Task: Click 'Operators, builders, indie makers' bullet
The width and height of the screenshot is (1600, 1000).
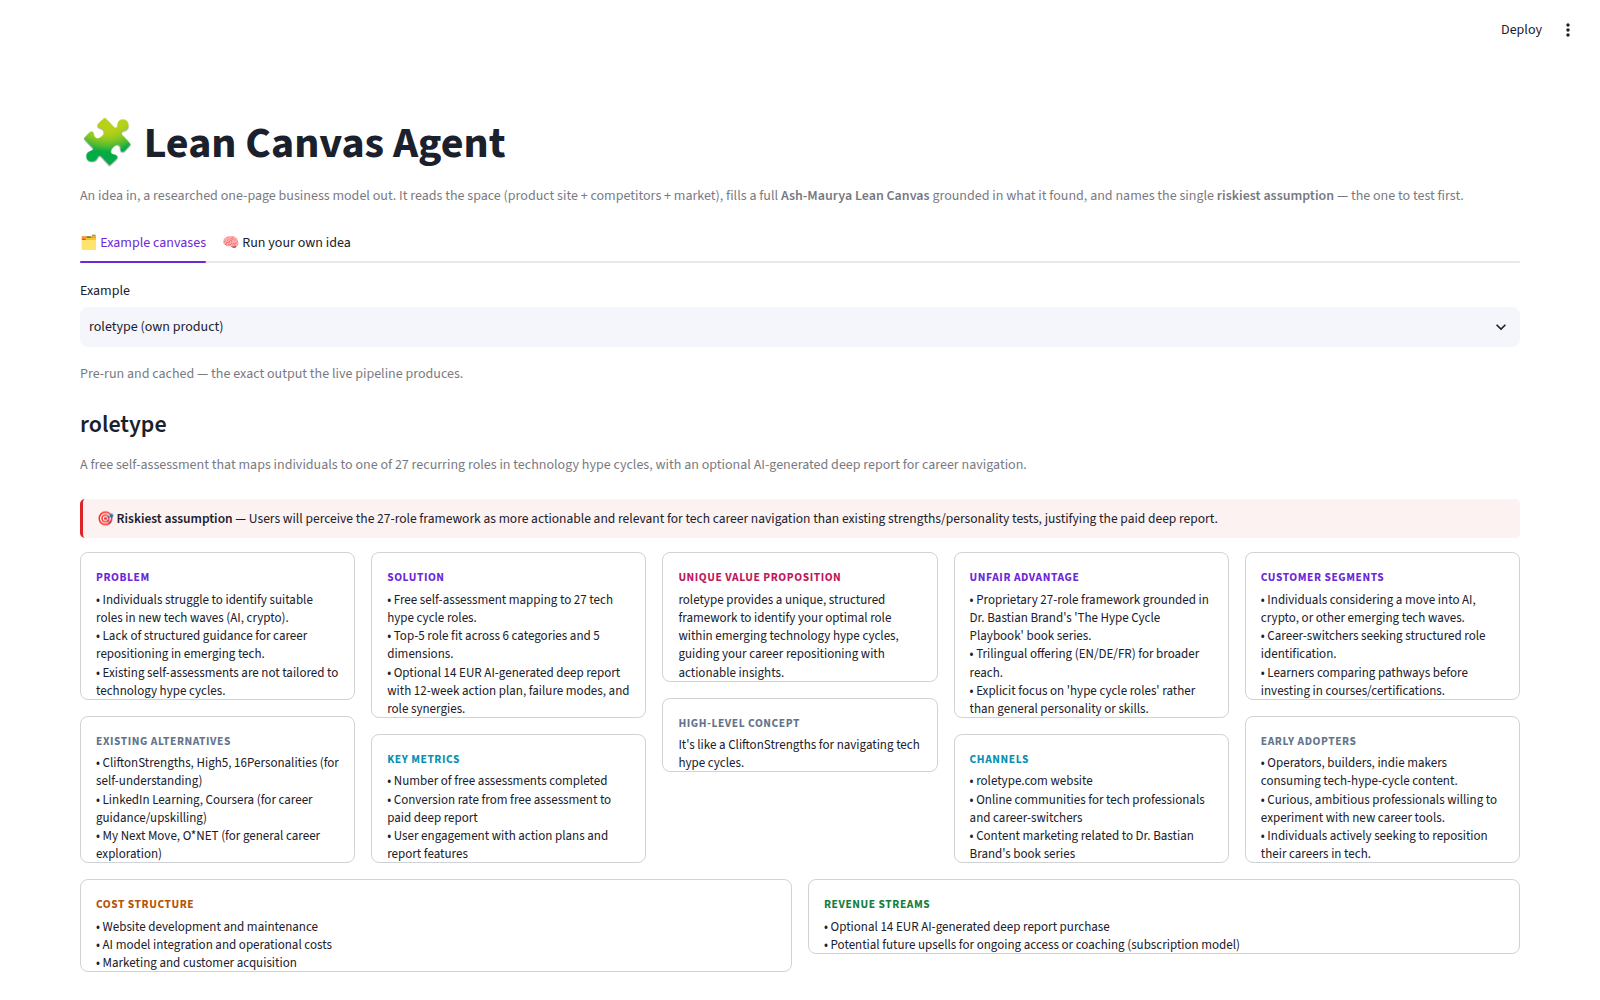Action: coord(1358,772)
